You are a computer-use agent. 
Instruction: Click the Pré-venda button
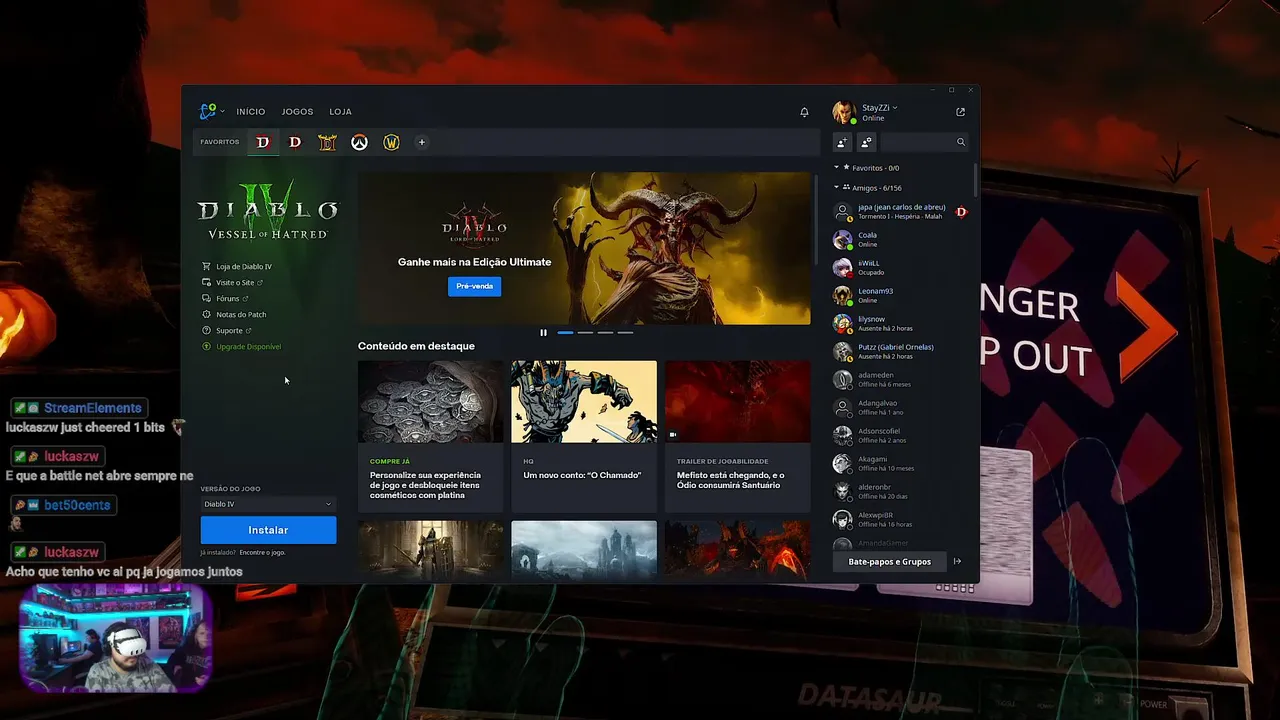(474, 286)
